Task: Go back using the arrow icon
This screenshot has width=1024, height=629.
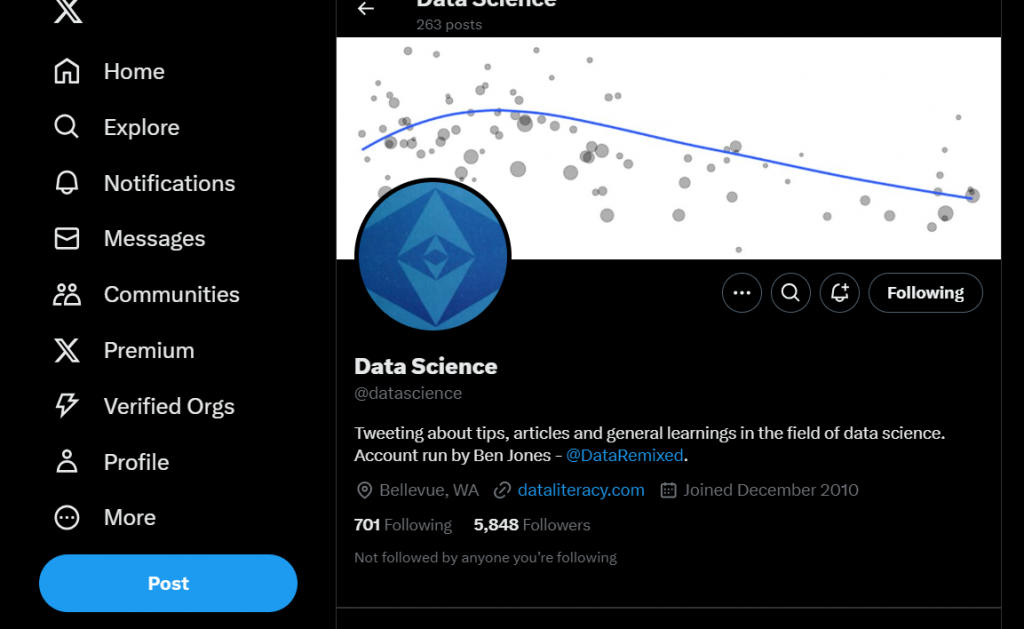Action: (366, 9)
